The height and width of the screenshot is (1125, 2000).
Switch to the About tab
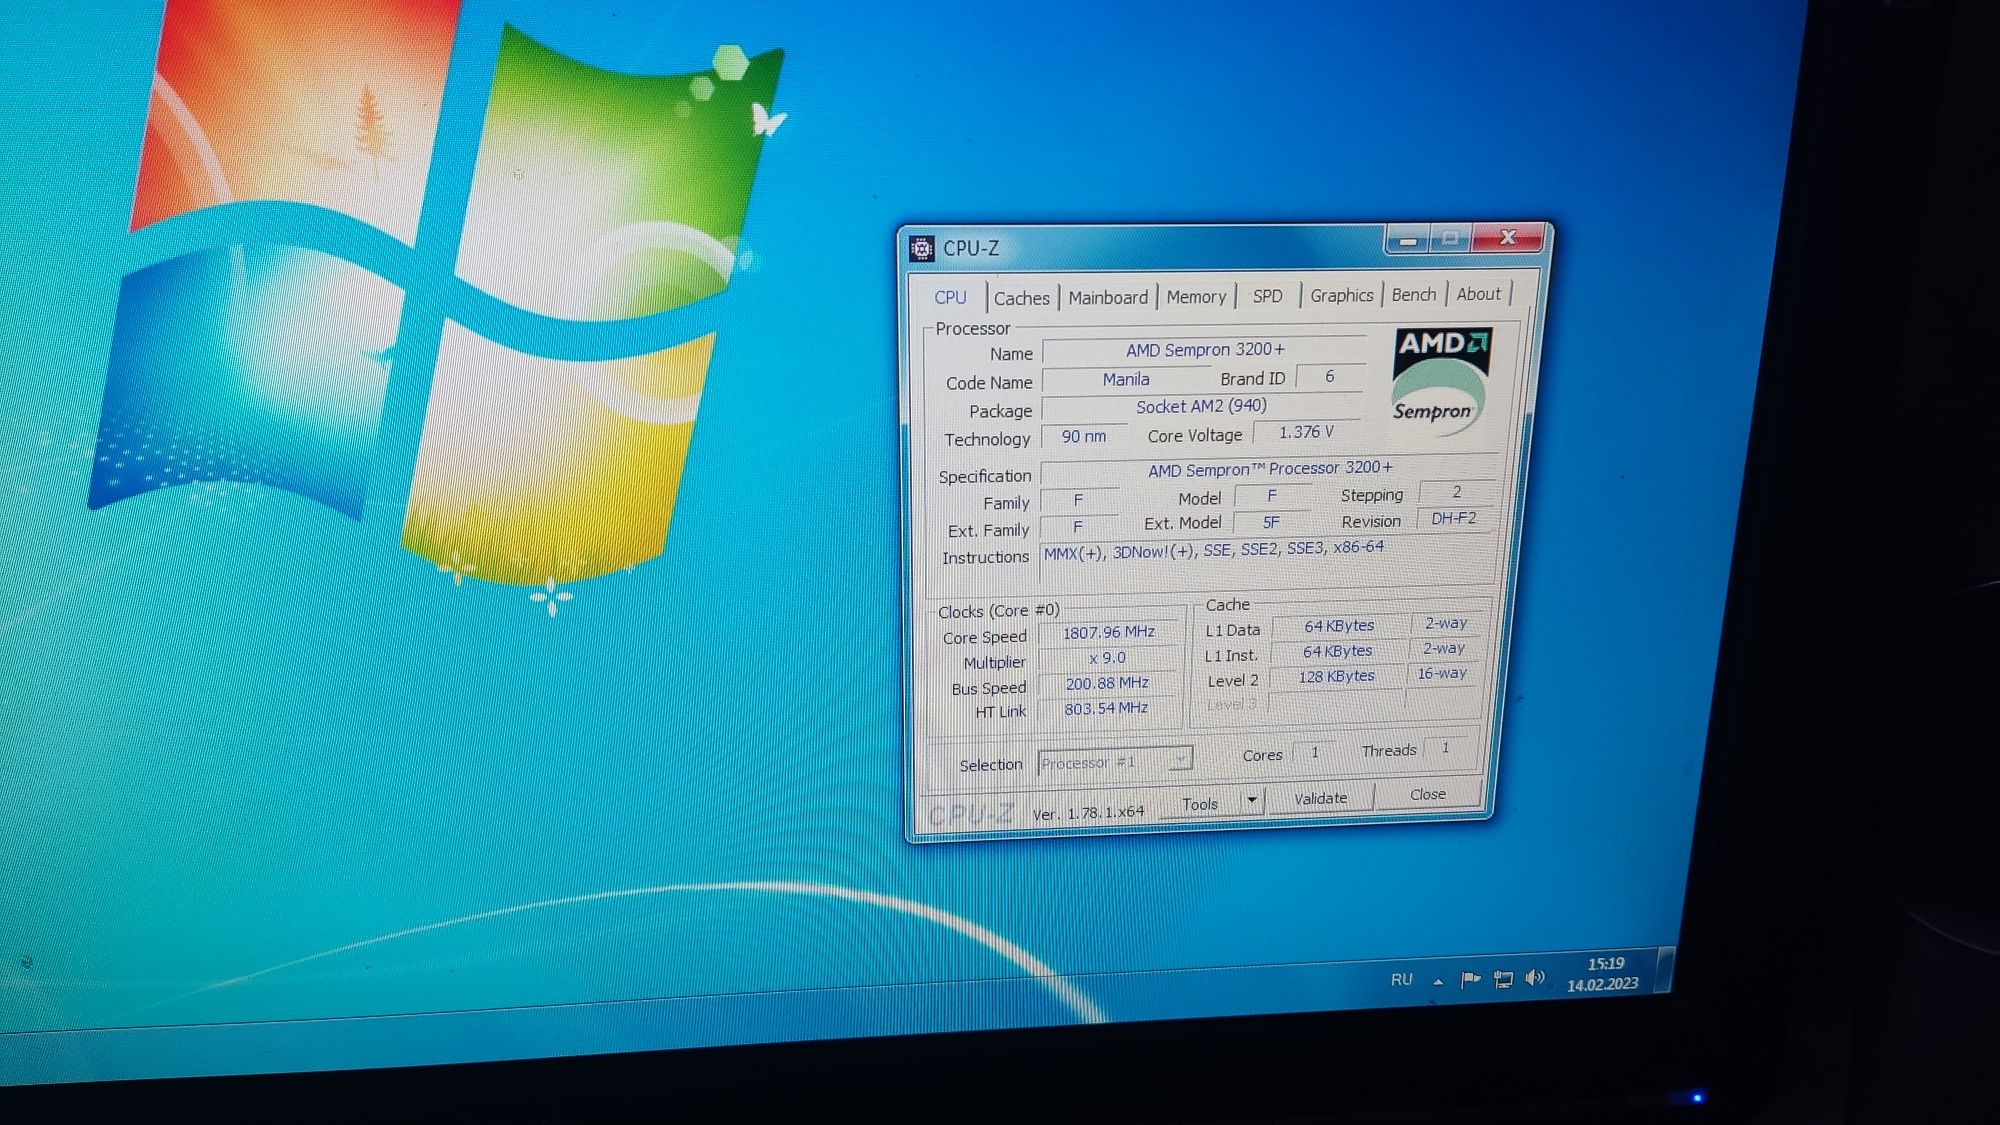(x=1478, y=293)
